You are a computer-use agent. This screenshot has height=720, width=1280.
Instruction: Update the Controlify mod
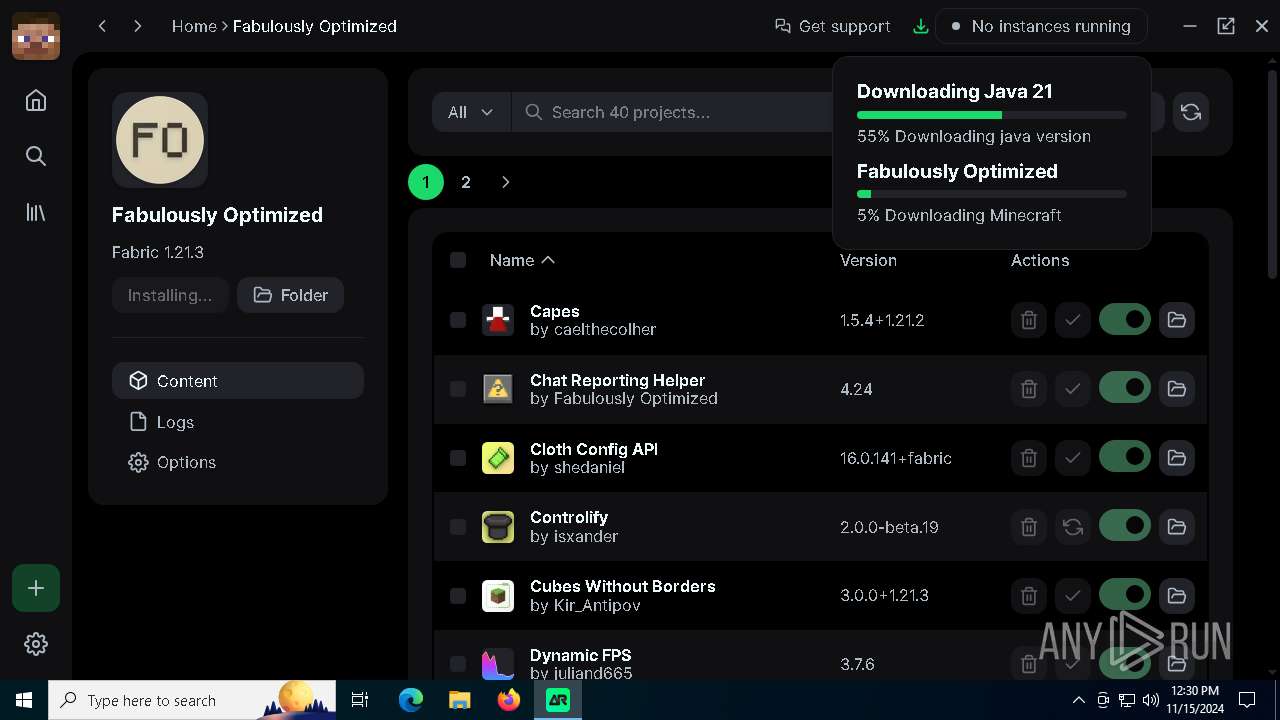tap(1073, 526)
